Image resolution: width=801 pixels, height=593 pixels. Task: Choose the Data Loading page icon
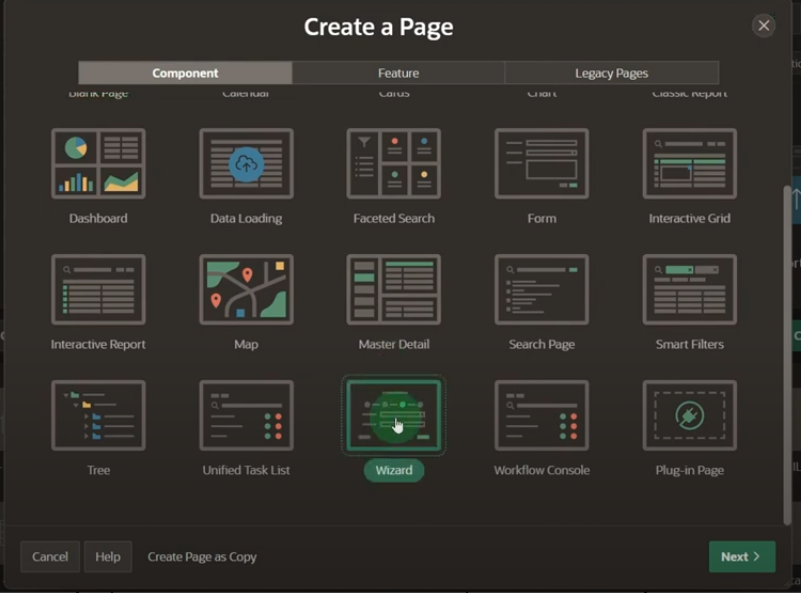pyautogui.click(x=246, y=163)
